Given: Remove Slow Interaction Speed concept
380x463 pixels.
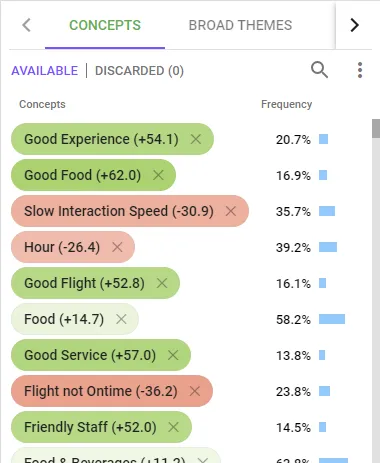Looking at the screenshot, I should point(231,211).
